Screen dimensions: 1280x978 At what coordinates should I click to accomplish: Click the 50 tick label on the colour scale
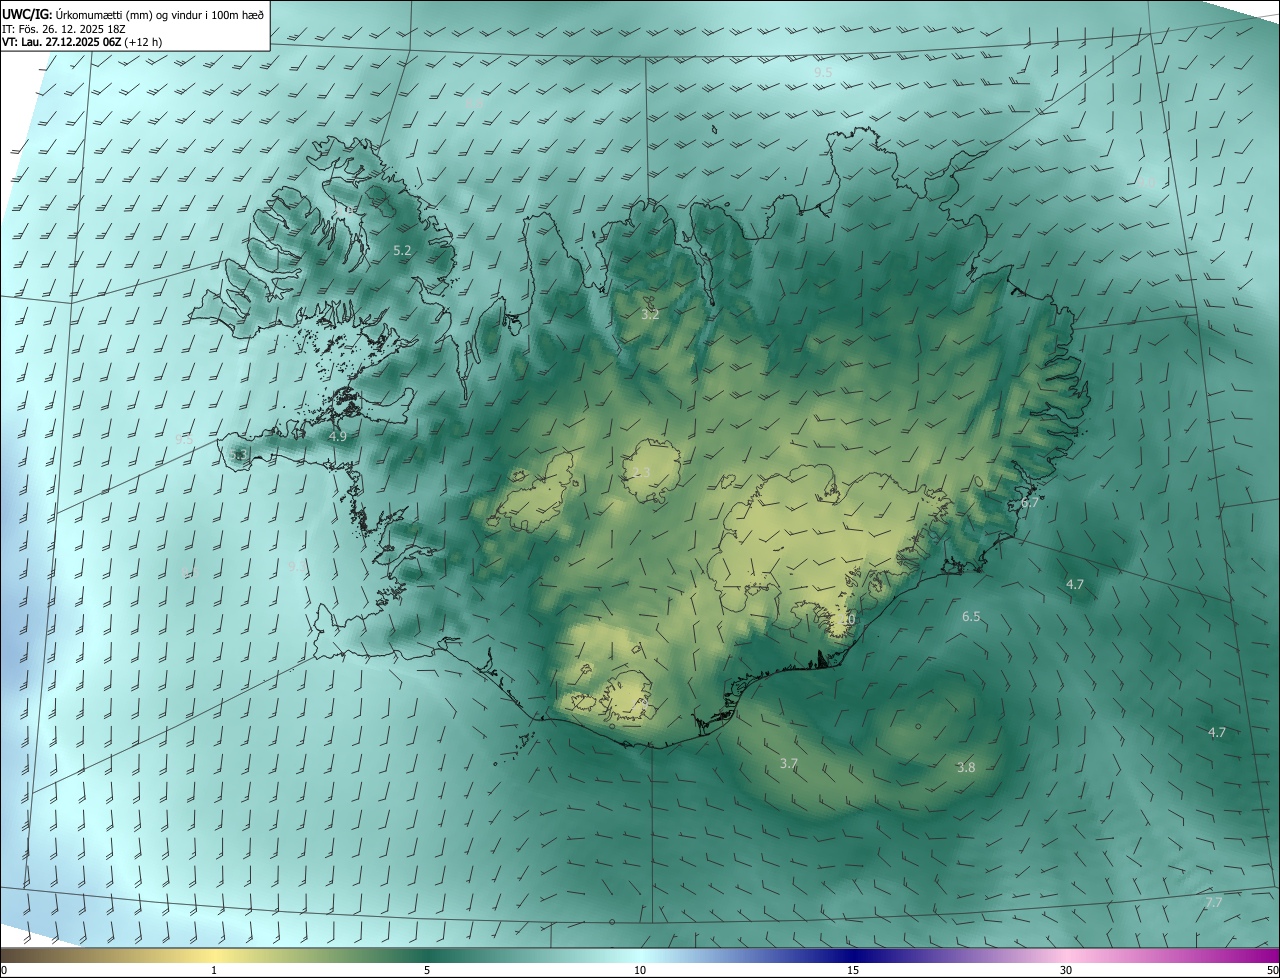coord(1272,970)
